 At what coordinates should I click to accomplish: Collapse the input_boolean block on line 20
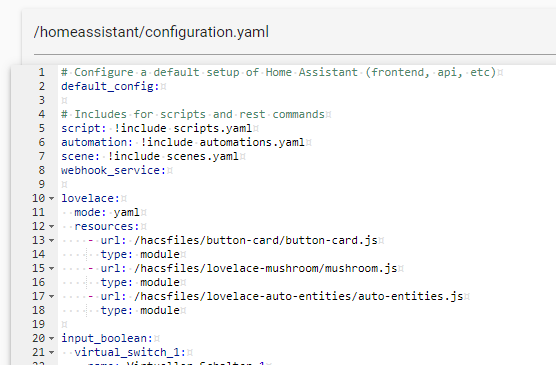pos(52,339)
